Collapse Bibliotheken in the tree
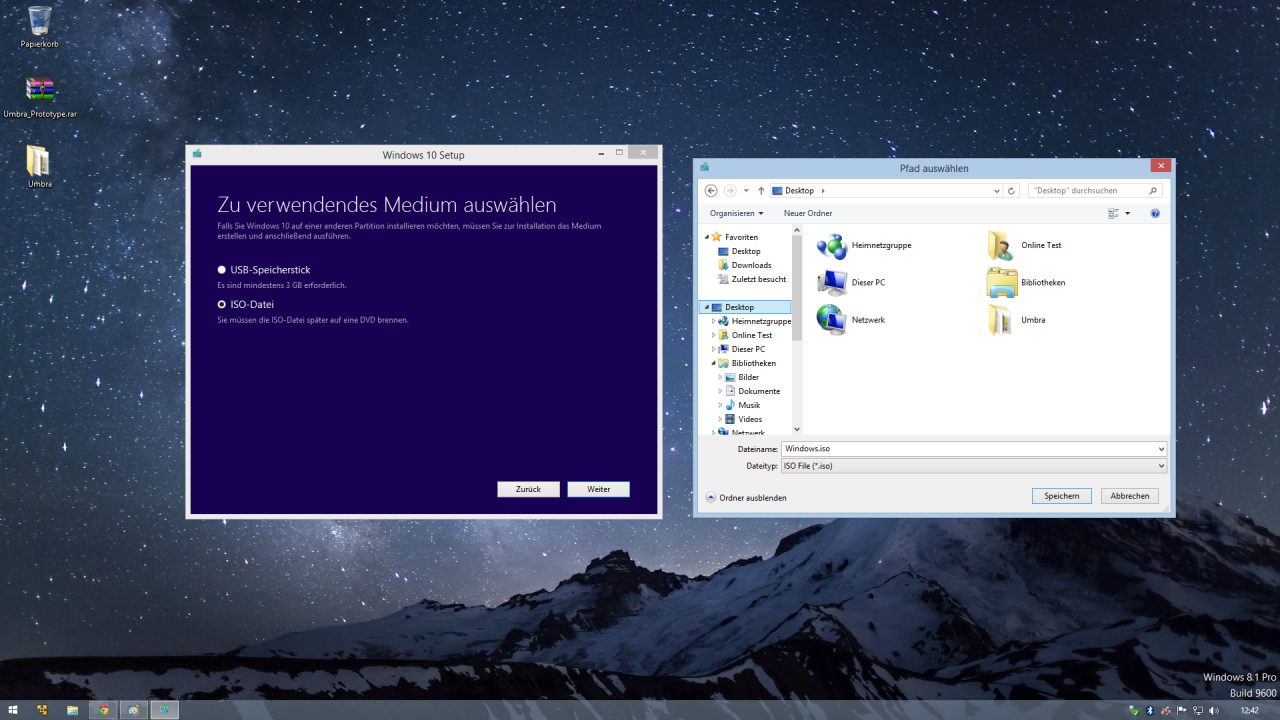1280x720 pixels. coord(713,363)
